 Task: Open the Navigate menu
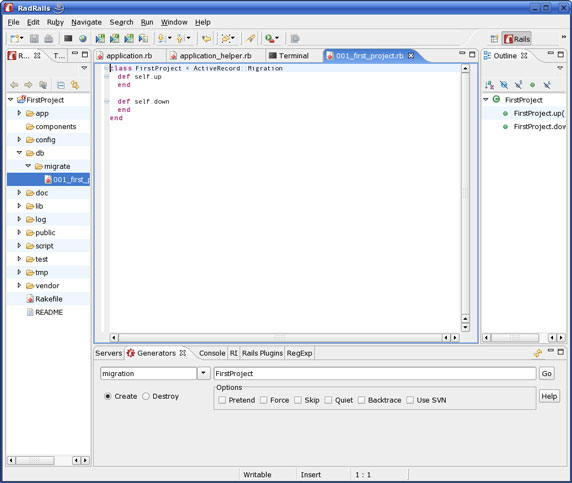[86, 22]
